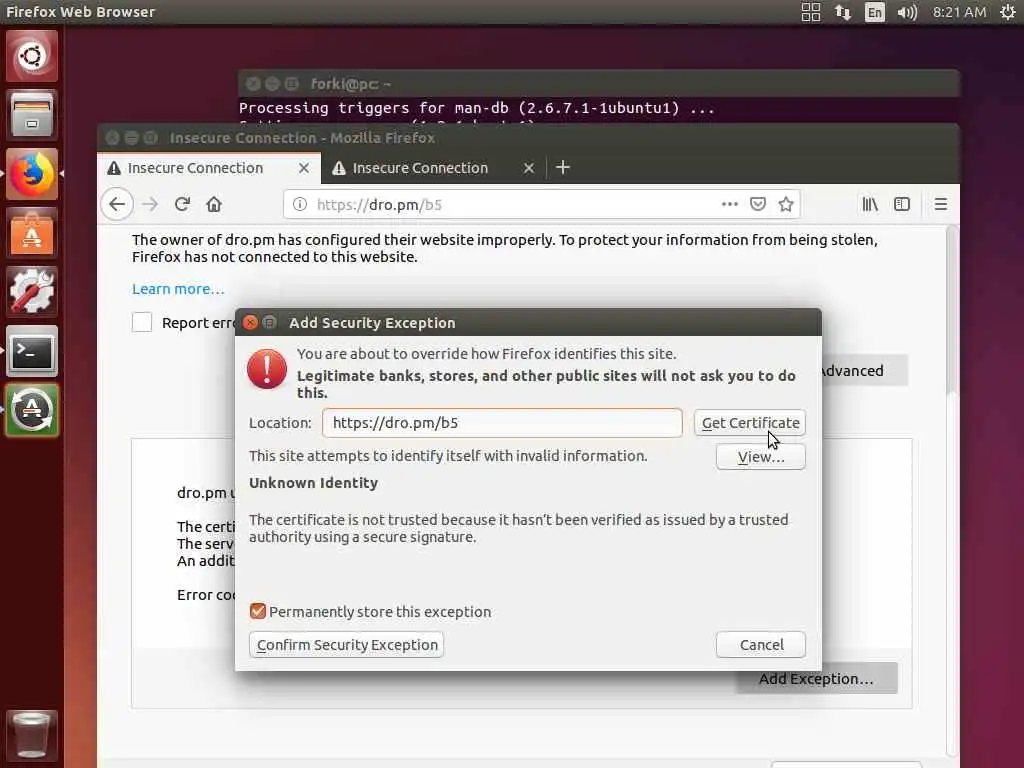Image resolution: width=1024 pixels, height=768 pixels.
Task: Launch Firefox from the dock
Action: pyautogui.click(x=31, y=174)
